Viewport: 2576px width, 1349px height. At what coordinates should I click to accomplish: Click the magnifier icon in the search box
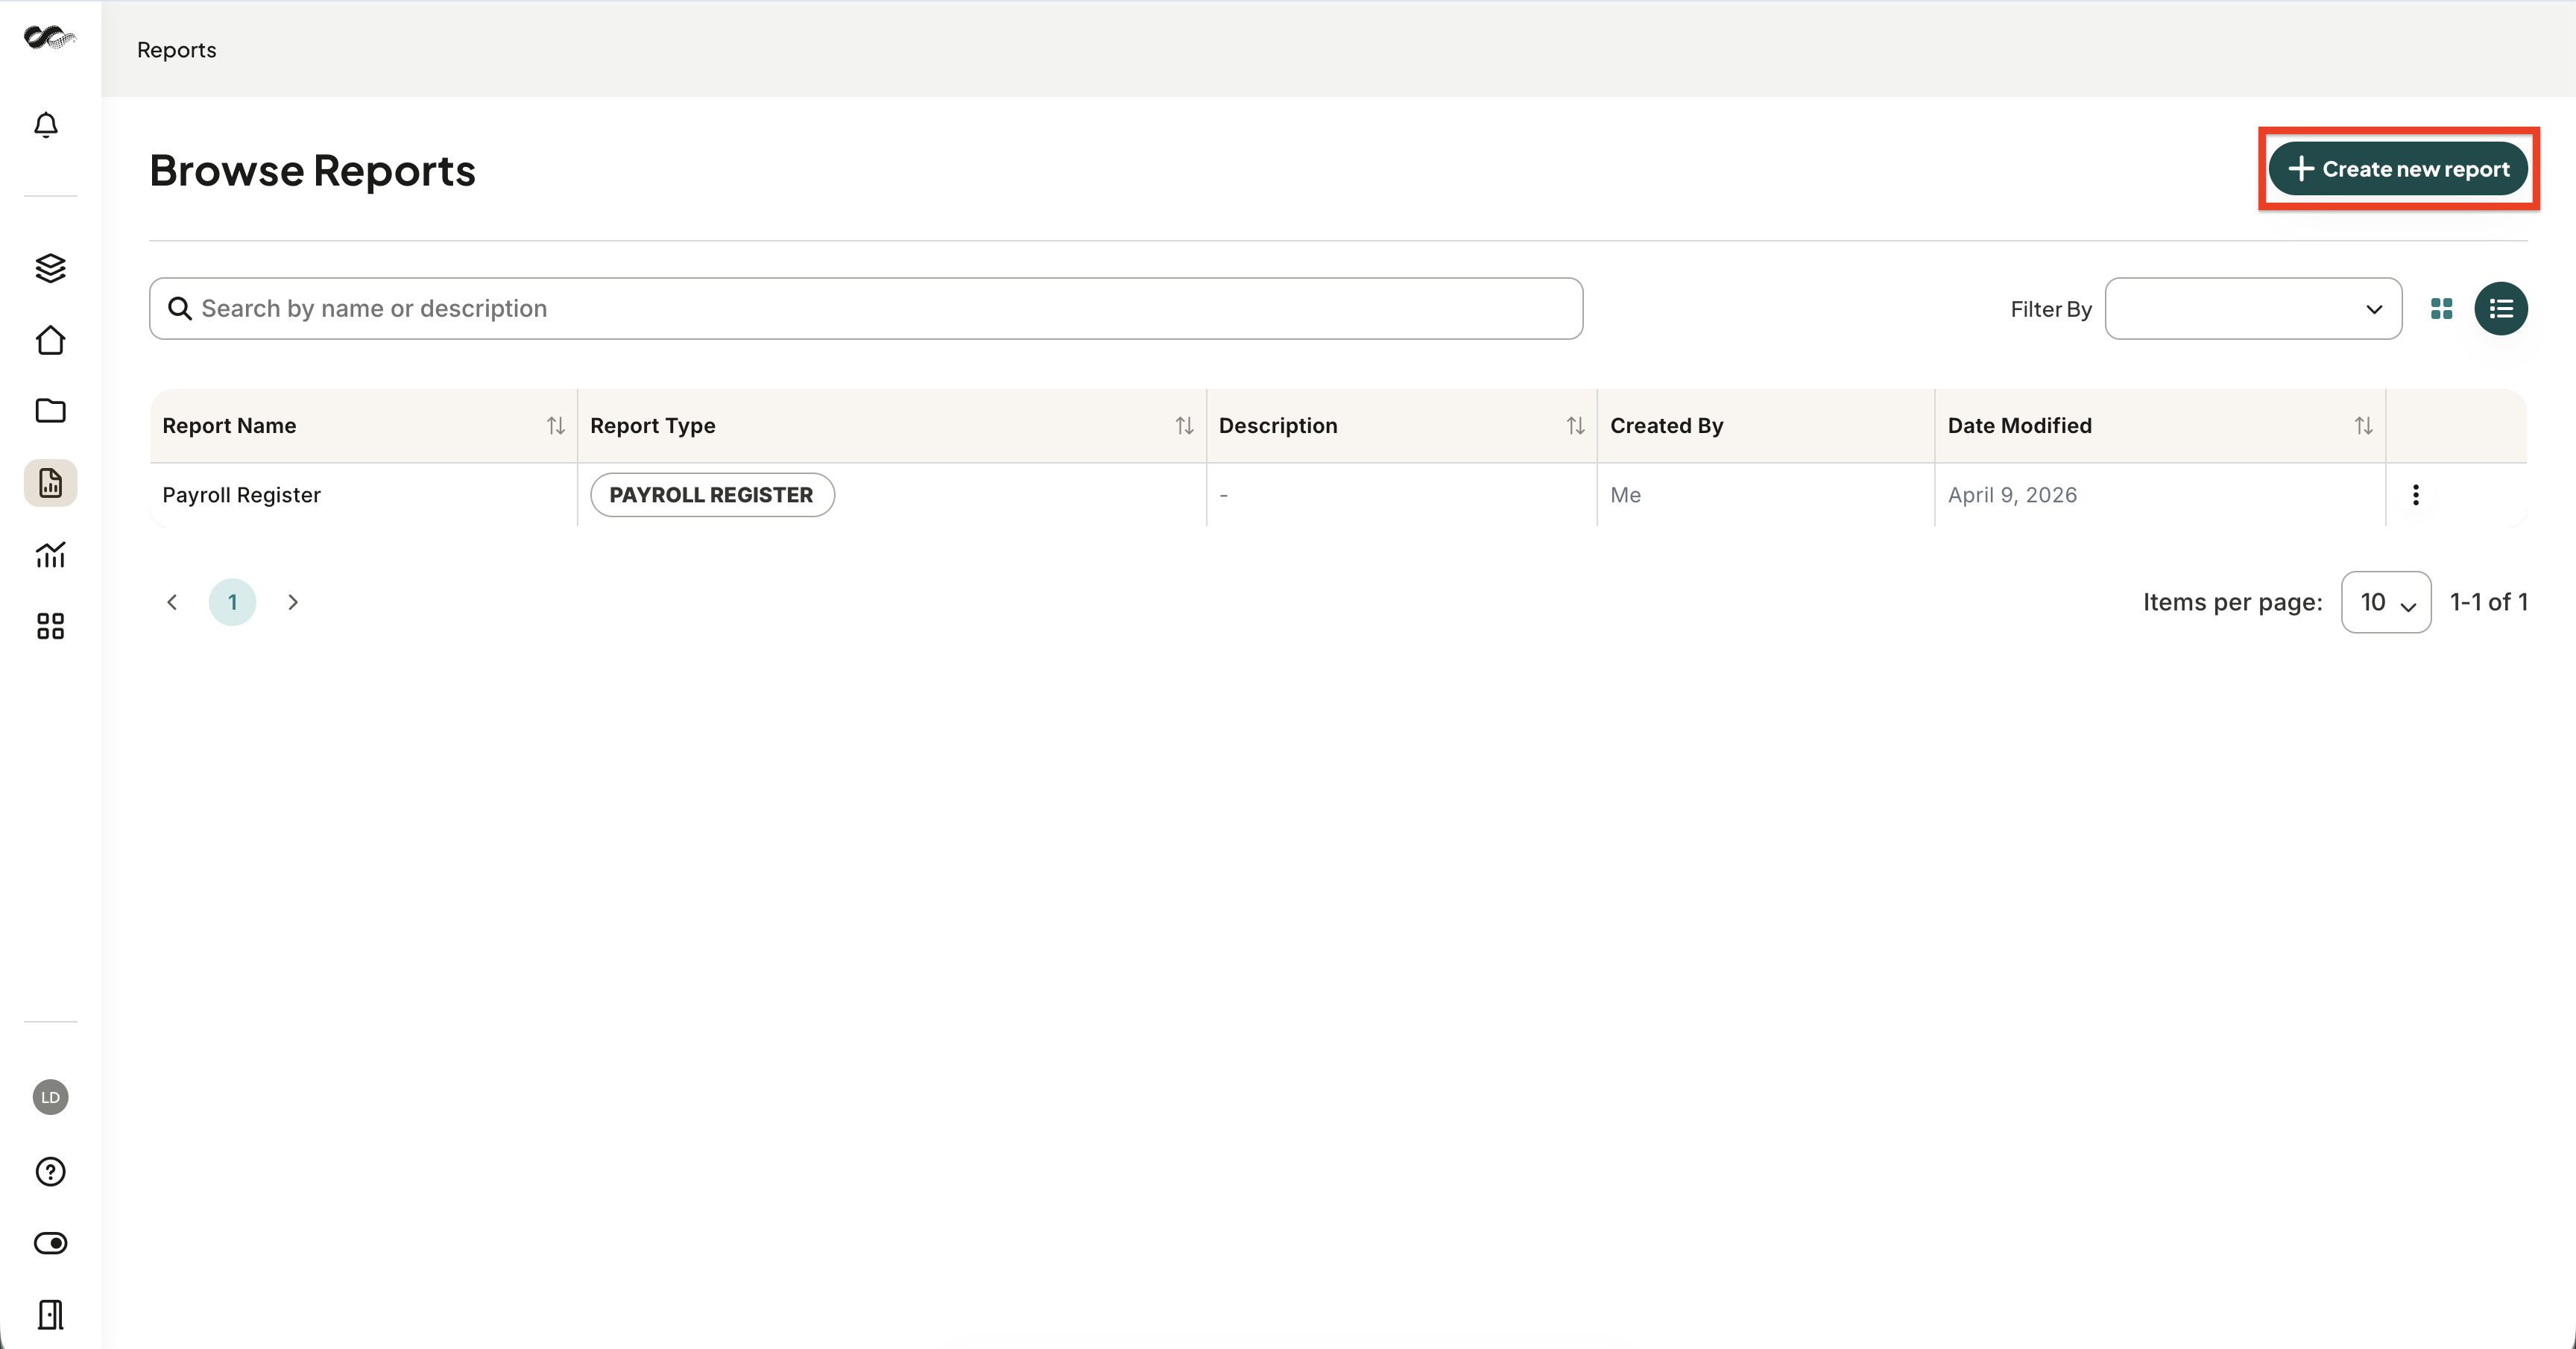(x=179, y=309)
